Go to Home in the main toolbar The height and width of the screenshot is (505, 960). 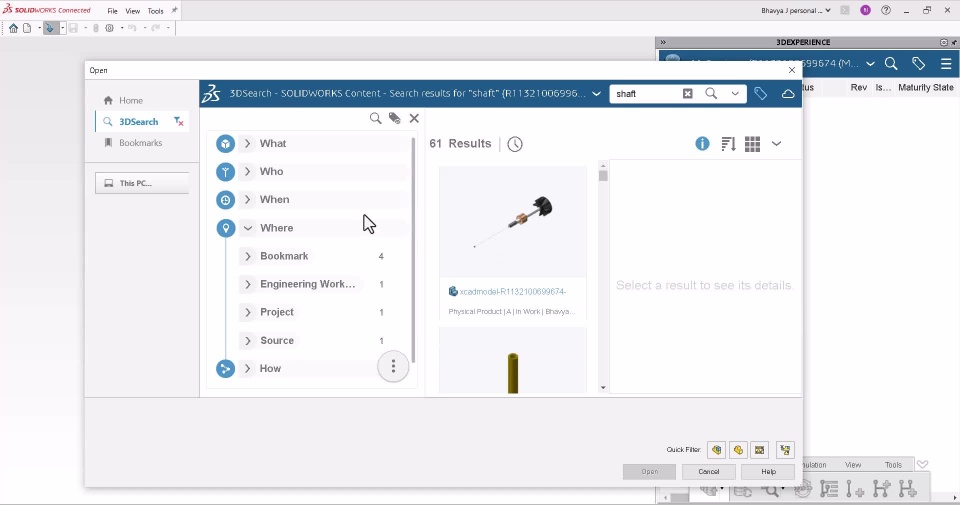coord(13,28)
